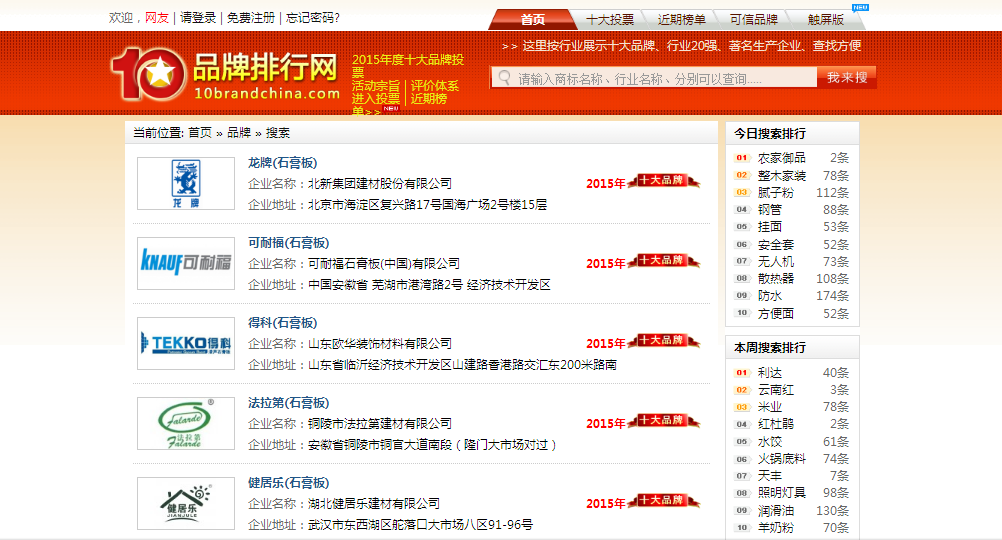This screenshot has width=1002, height=540.
Task: Select 整木家装 in today's search ranking
Action: tap(782, 176)
